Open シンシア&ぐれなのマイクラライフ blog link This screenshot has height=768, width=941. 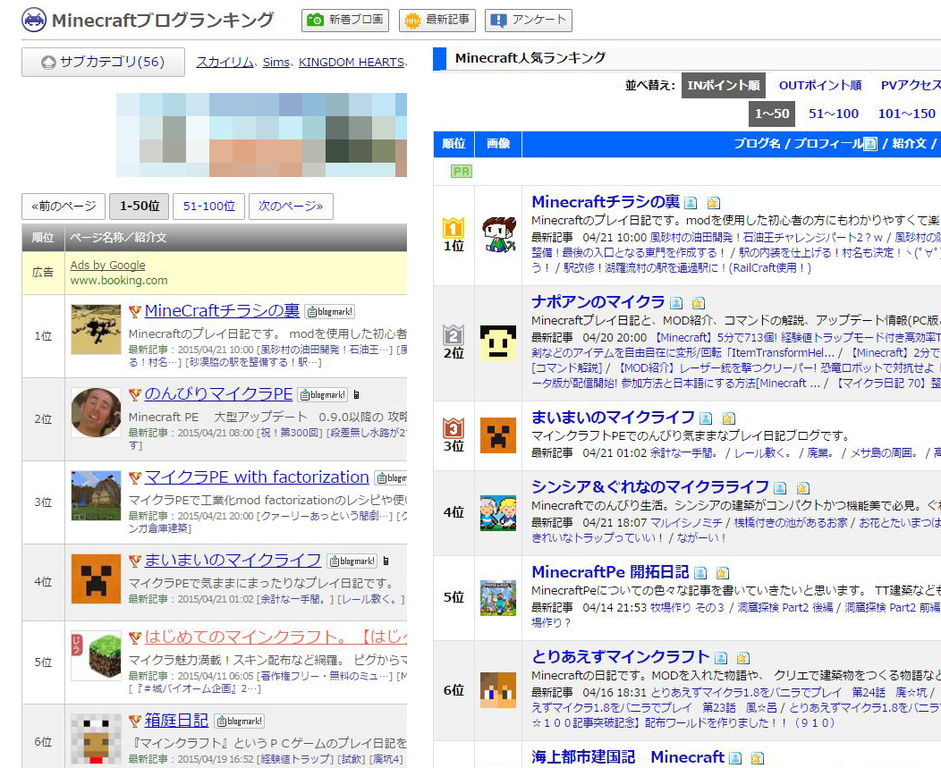point(650,487)
